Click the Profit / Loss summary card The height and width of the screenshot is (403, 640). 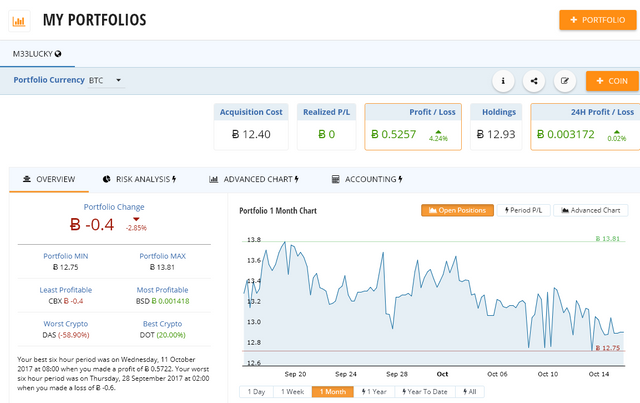pyautogui.click(x=413, y=127)
